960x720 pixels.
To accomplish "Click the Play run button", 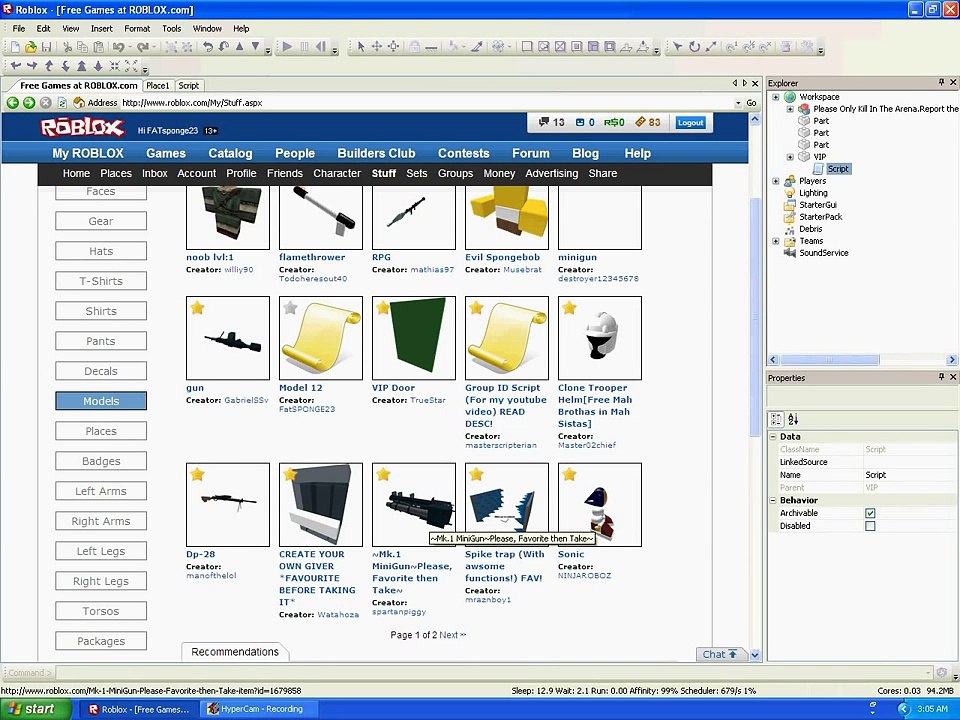I will pyautogui.click(x=287, y=47).
